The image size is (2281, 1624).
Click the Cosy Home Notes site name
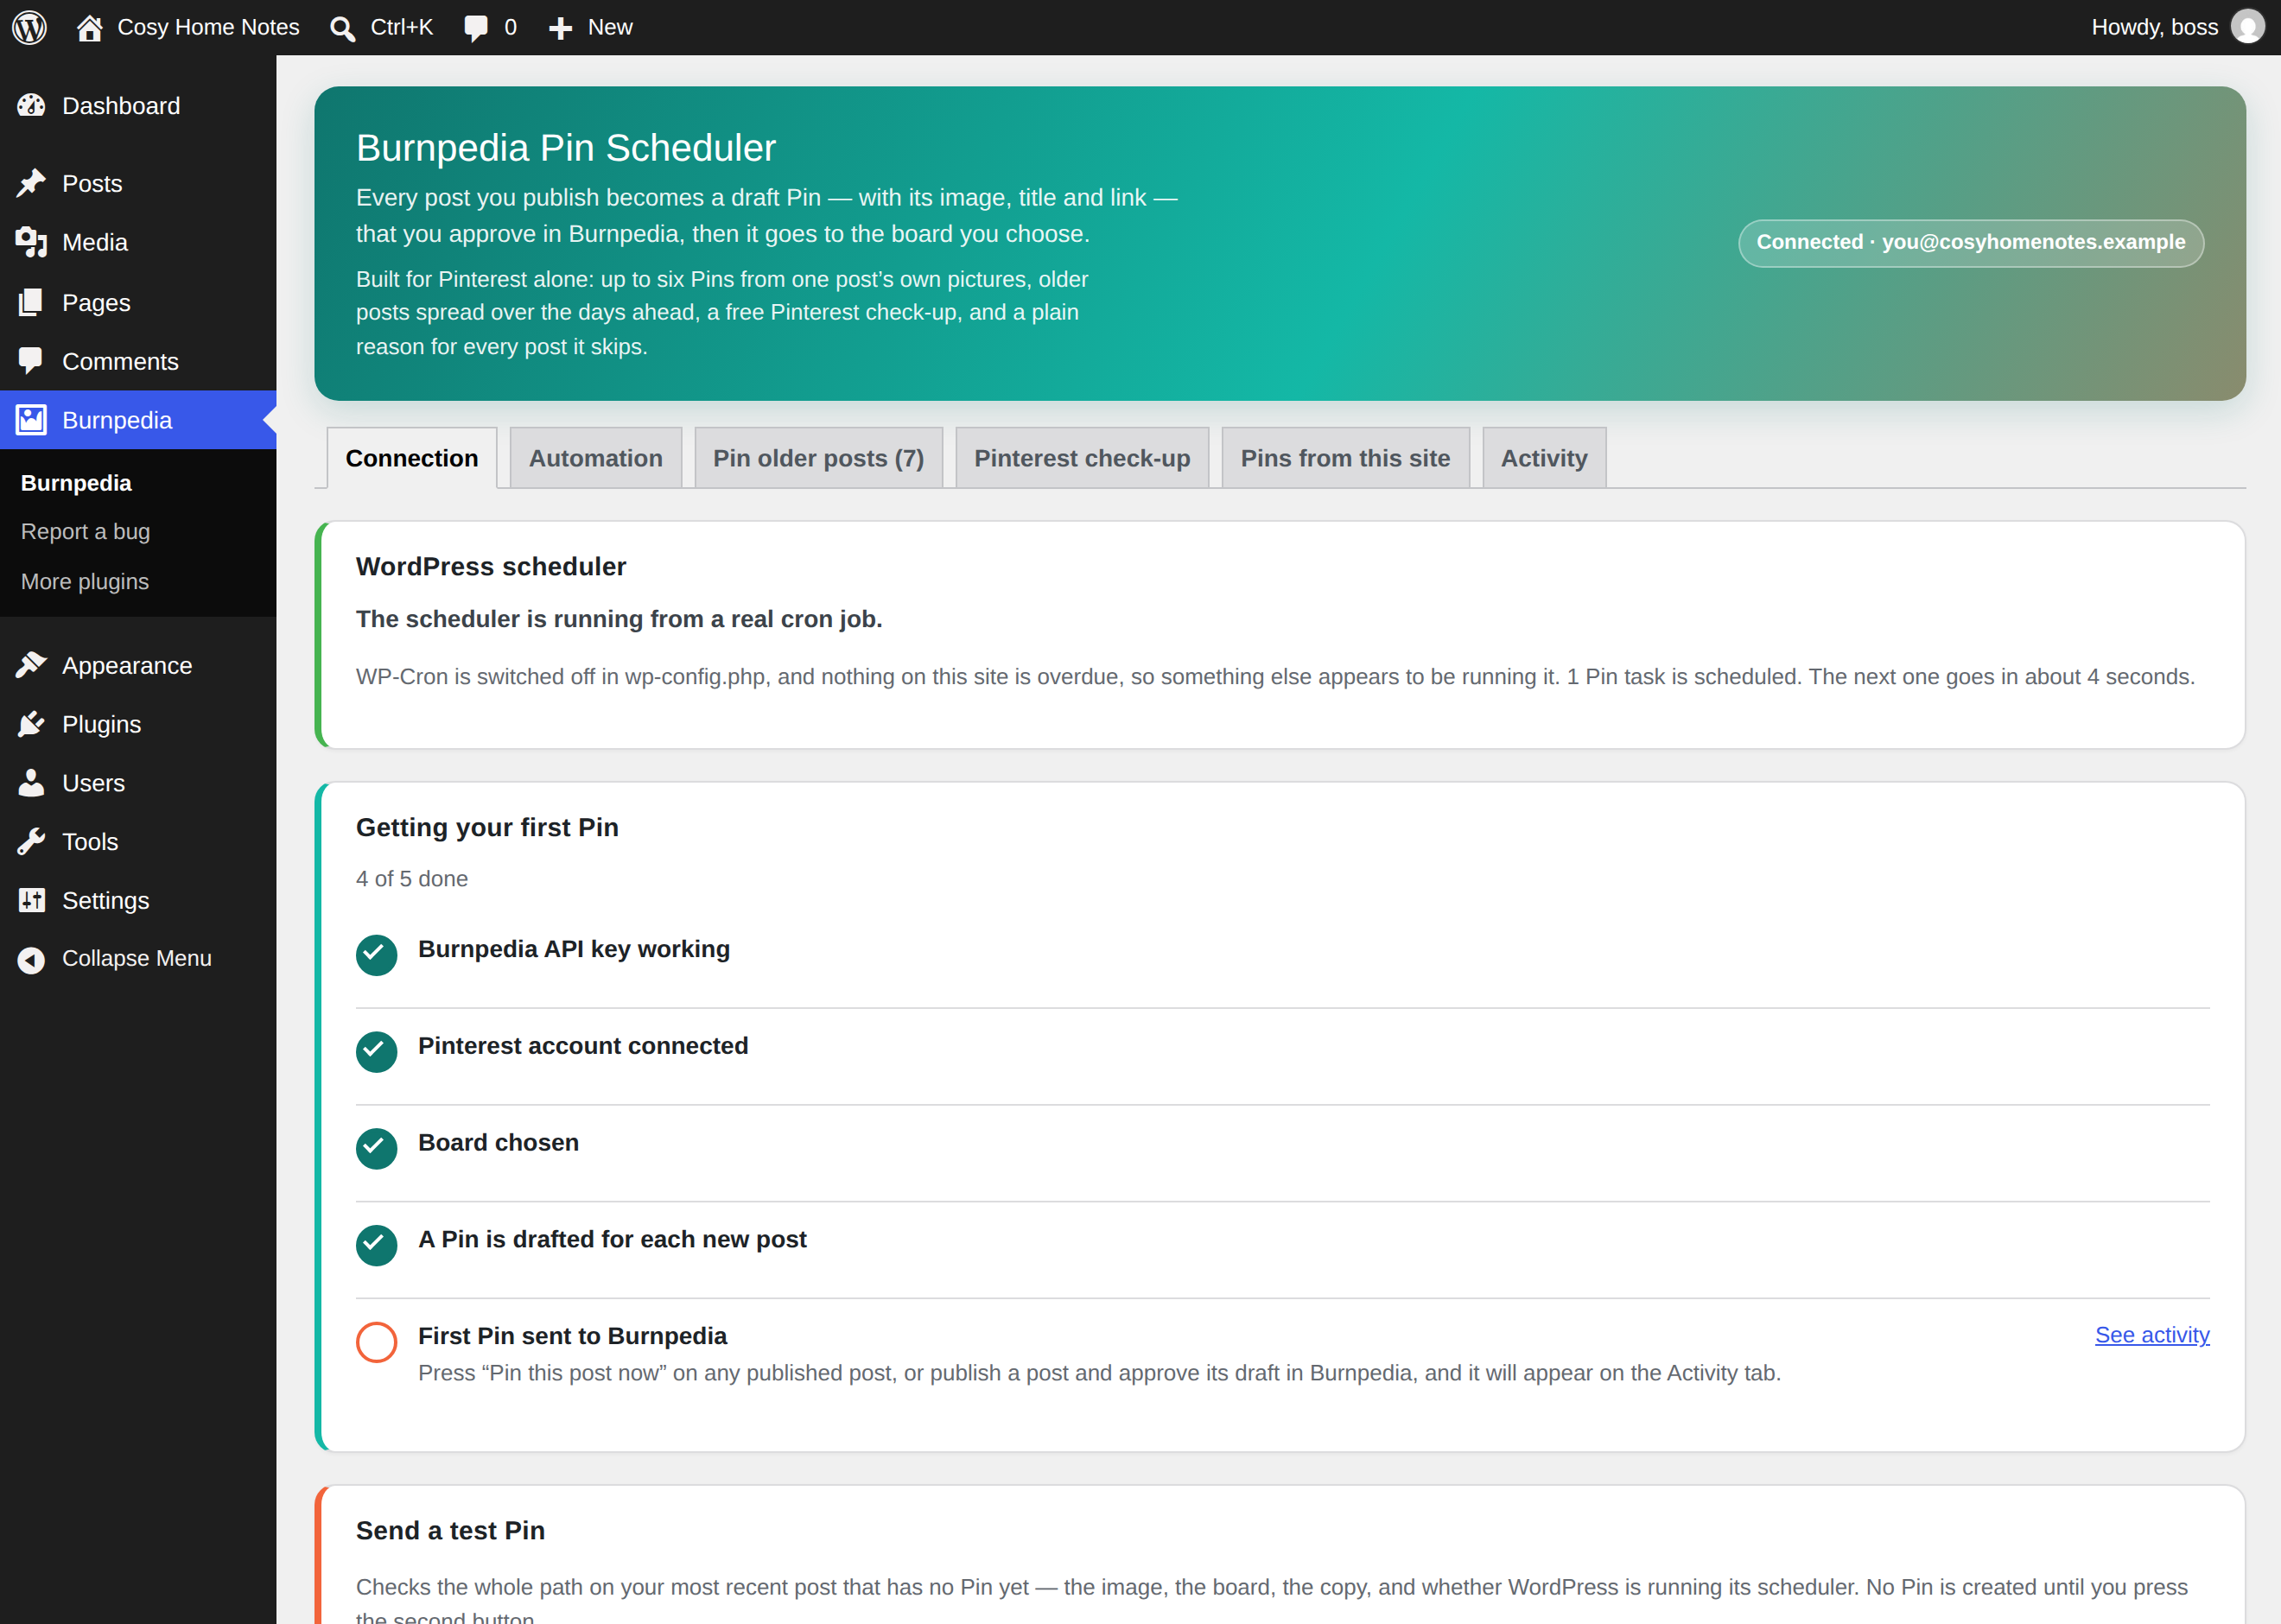[x=208, y=27]
